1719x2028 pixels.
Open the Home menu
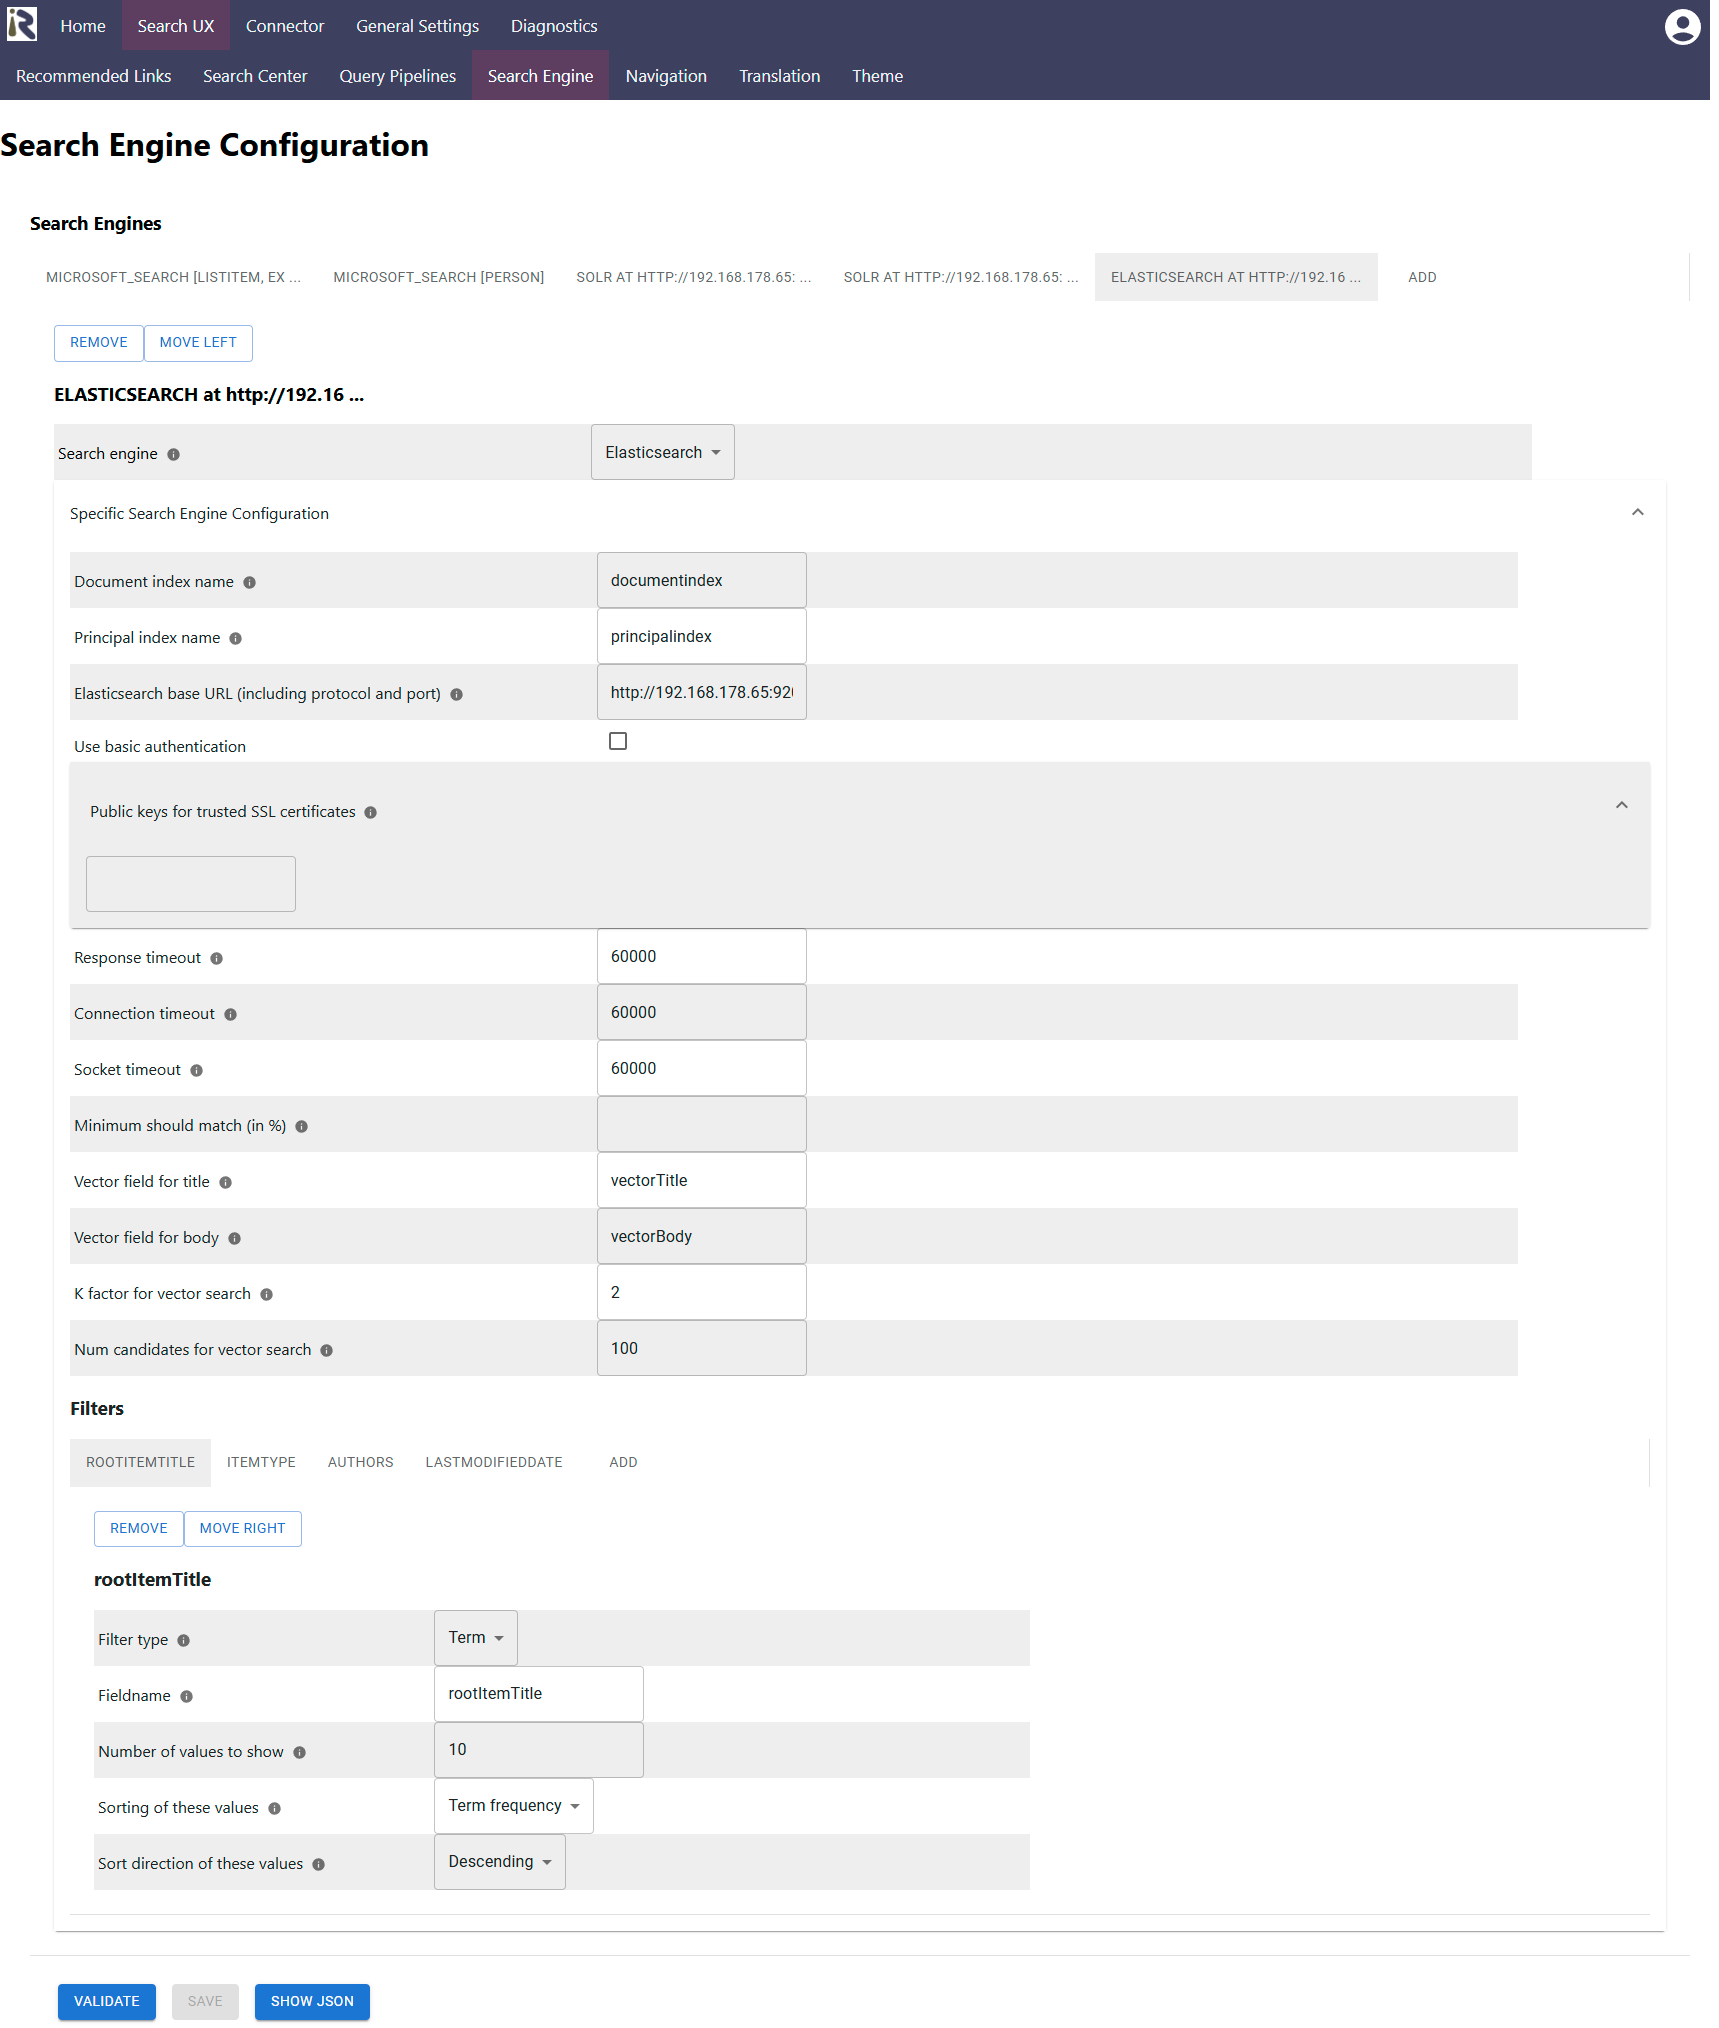point(83,26)
